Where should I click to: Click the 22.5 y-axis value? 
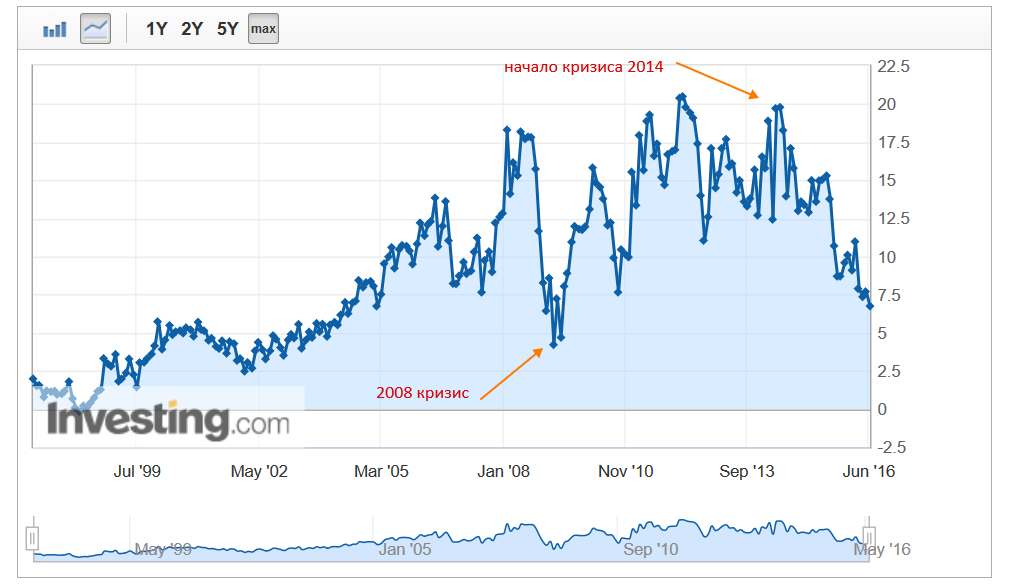pos(893,66)
